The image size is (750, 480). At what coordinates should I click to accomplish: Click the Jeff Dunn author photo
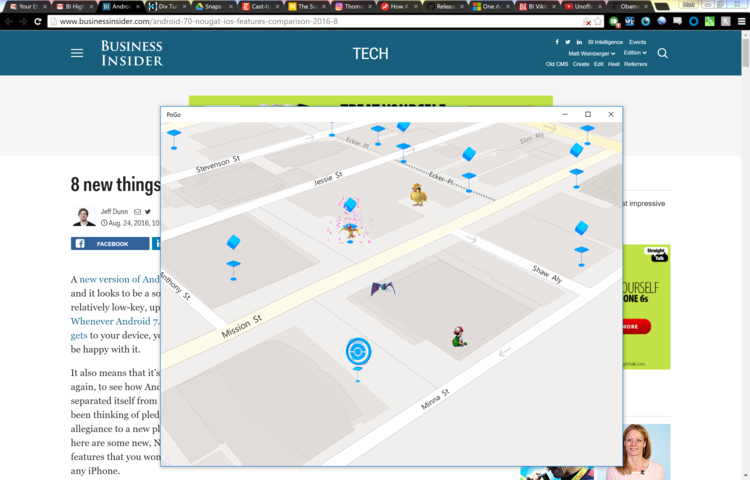point(83,217)
